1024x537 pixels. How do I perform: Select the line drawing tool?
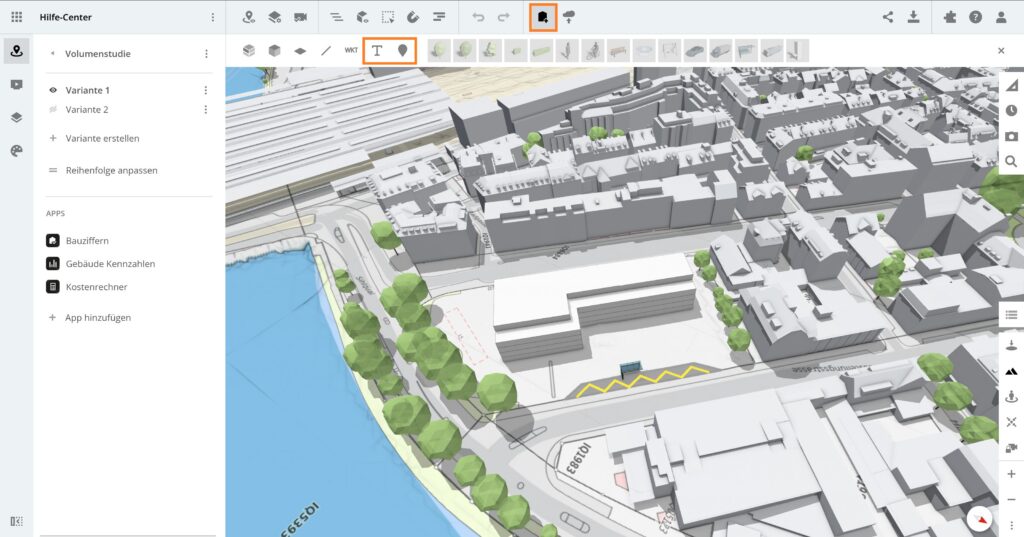[326, 50]
